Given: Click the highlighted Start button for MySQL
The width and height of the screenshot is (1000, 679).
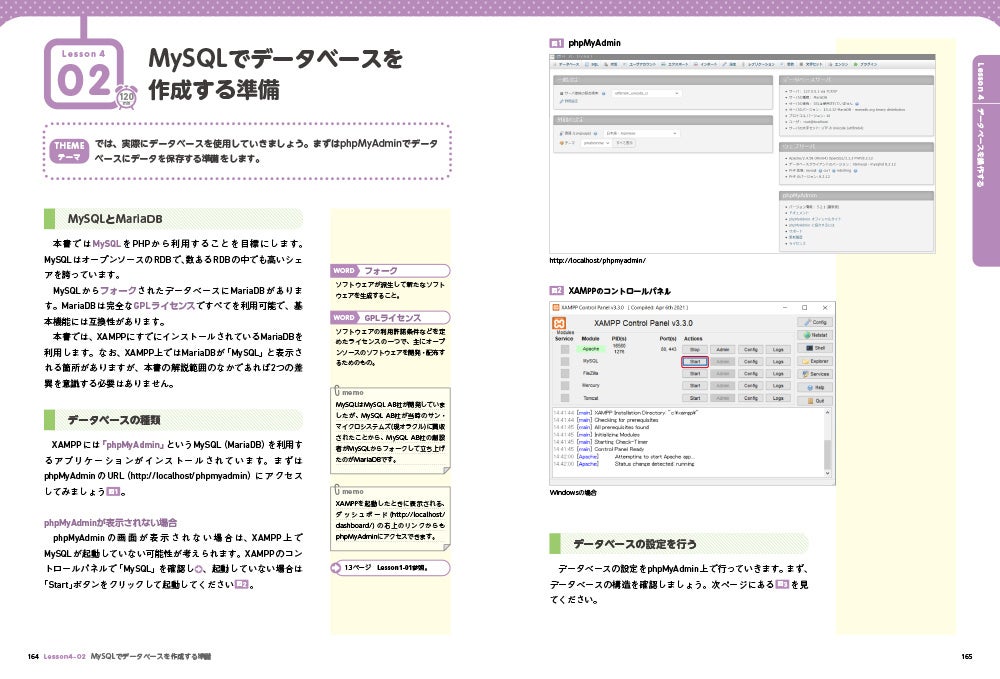Looking at the screenshot, I should click(x=695, y=361).
